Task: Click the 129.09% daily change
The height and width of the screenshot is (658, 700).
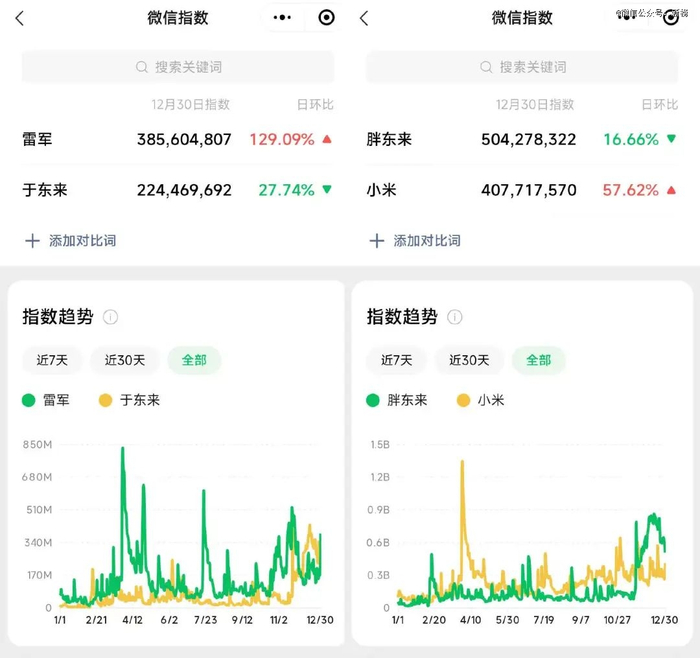Action: [282, 139]
